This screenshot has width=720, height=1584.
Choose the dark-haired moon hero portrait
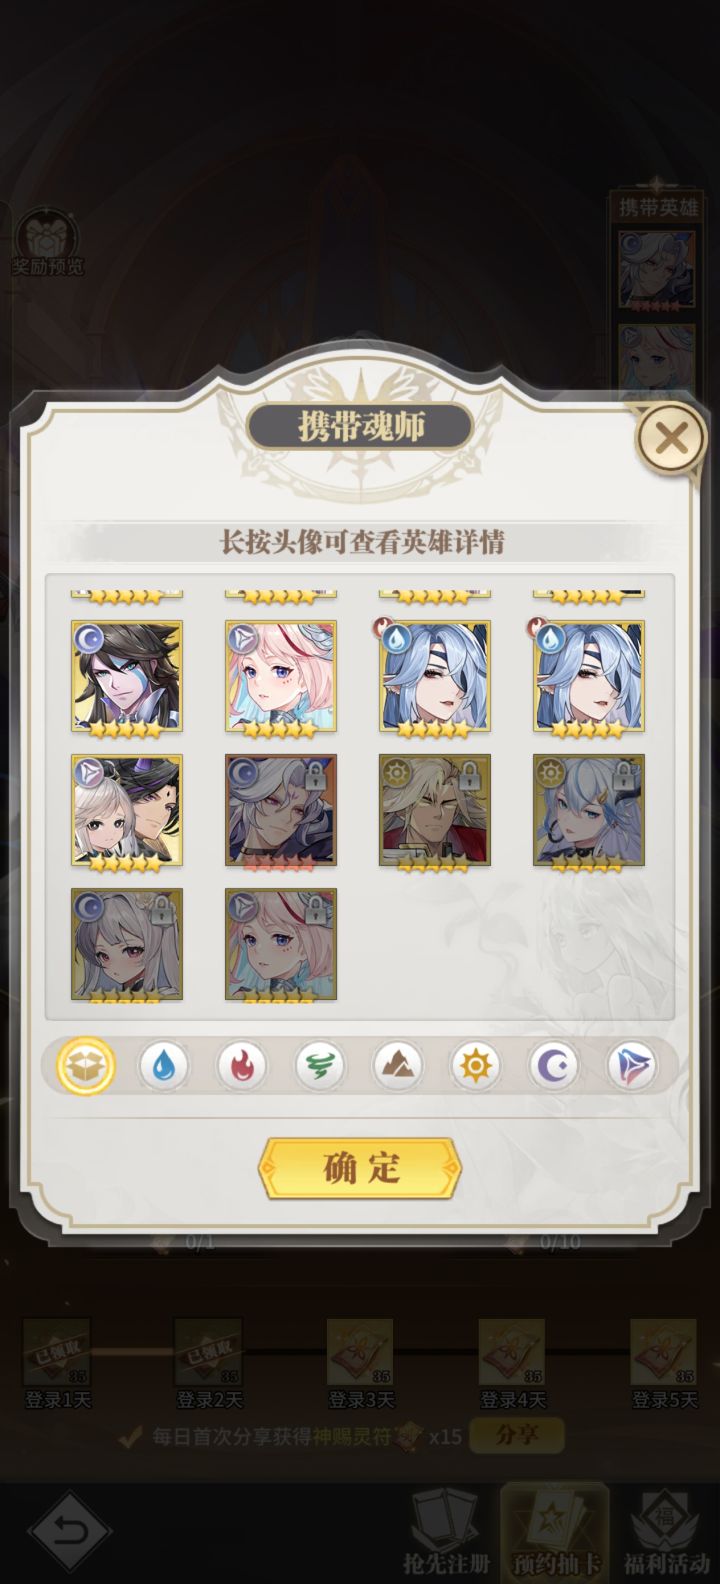pyautogui.click(x=127, y=676)
